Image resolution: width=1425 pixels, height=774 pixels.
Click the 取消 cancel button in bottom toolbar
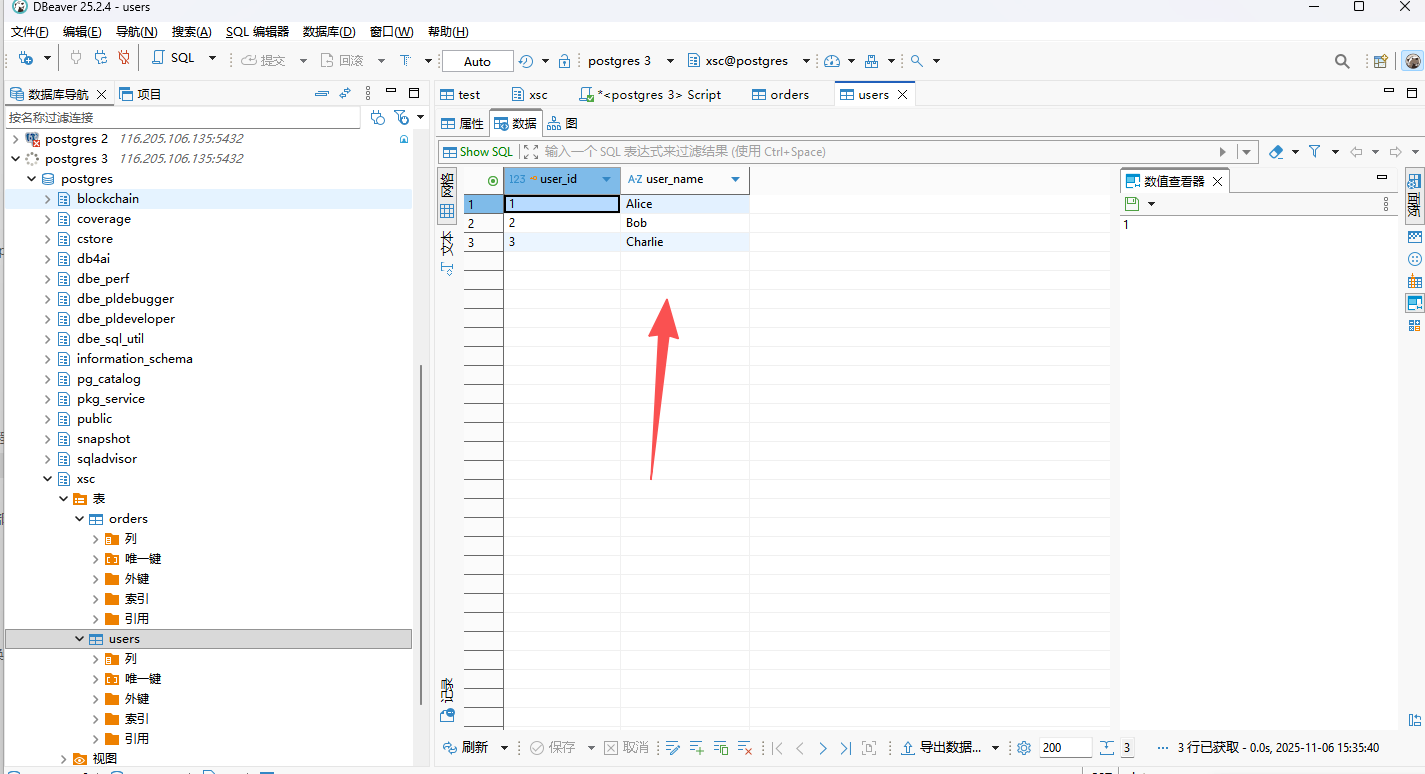(x=626, y=748)
